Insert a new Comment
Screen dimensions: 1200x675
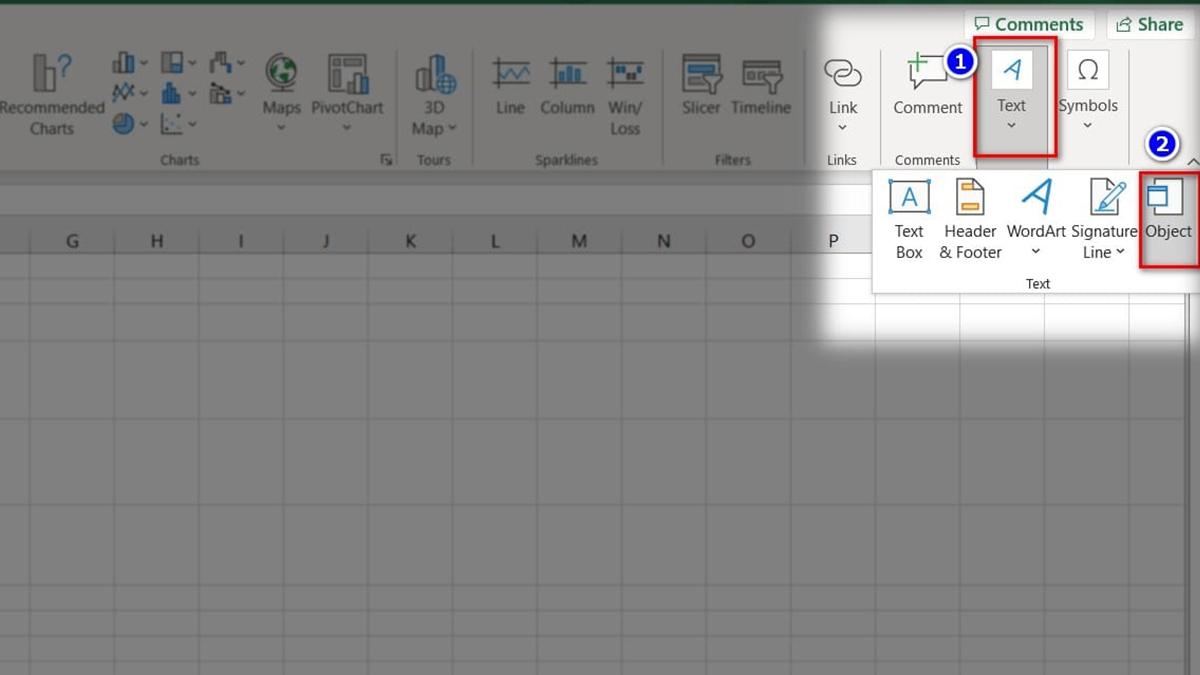pyautogui.click(x=927, y=85)
